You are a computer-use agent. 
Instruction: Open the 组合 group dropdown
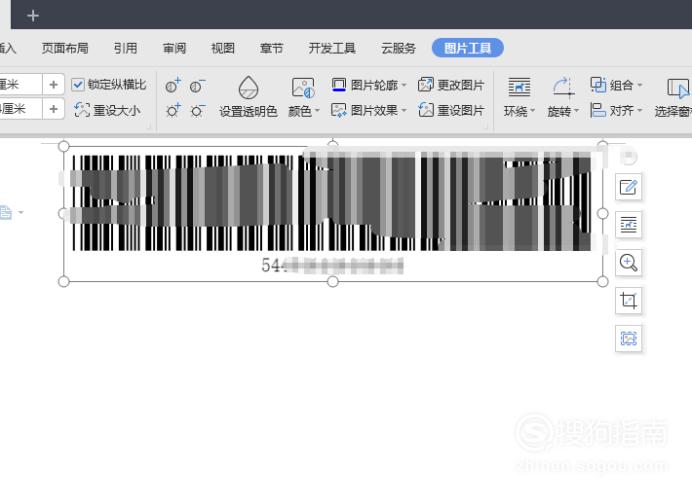[616, 85]
